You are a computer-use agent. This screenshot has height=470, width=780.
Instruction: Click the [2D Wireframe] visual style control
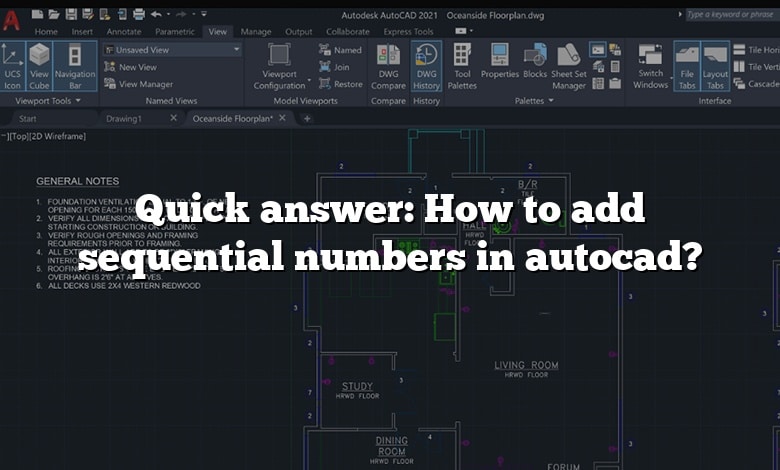click(x=58, y=136)
